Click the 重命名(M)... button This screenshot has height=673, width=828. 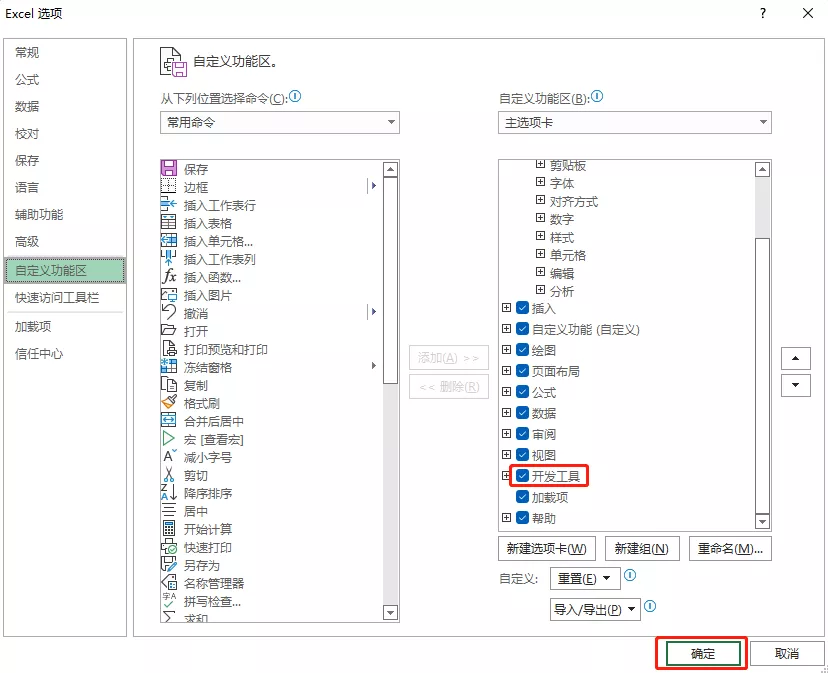pos(730,549)
